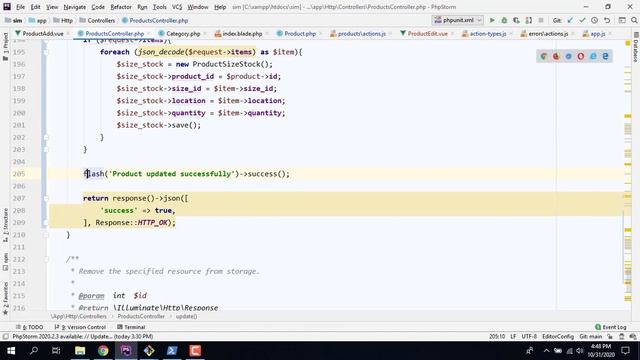Change file encoding UTF-8 in status bar
This screenshot has width=640, height=360.
click(529, 337)
